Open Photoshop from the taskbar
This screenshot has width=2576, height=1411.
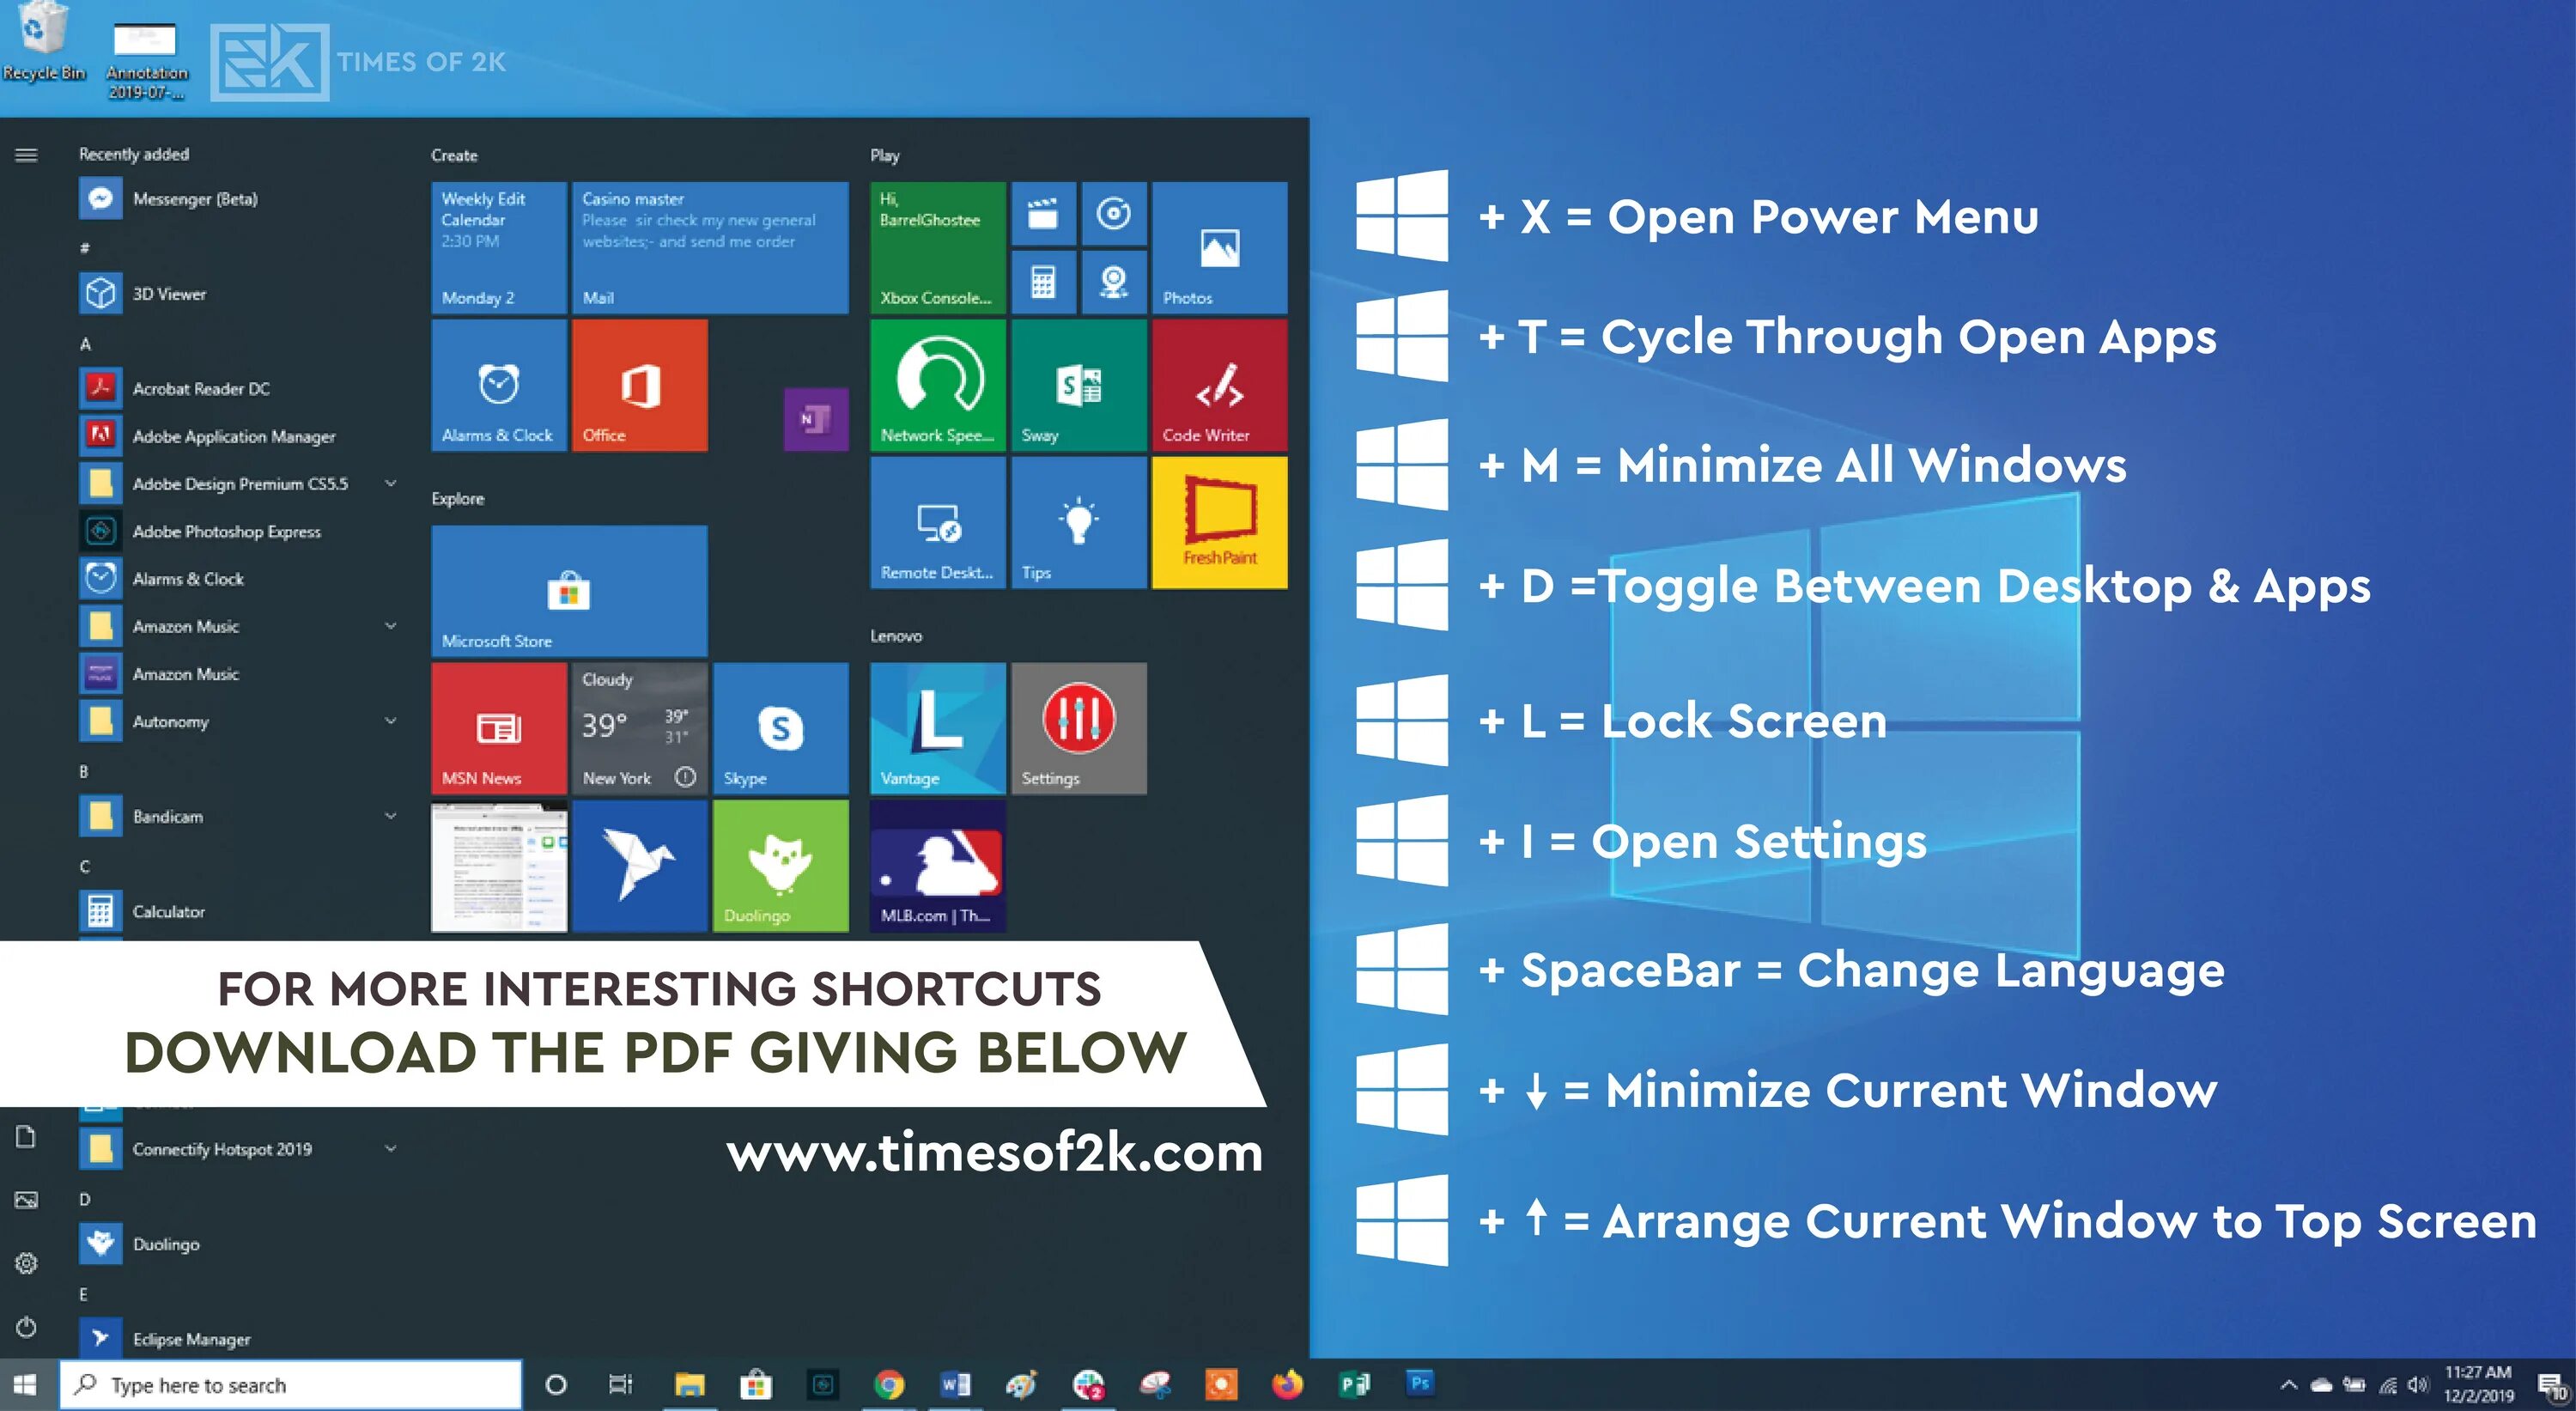[x=1420, y=1383]
